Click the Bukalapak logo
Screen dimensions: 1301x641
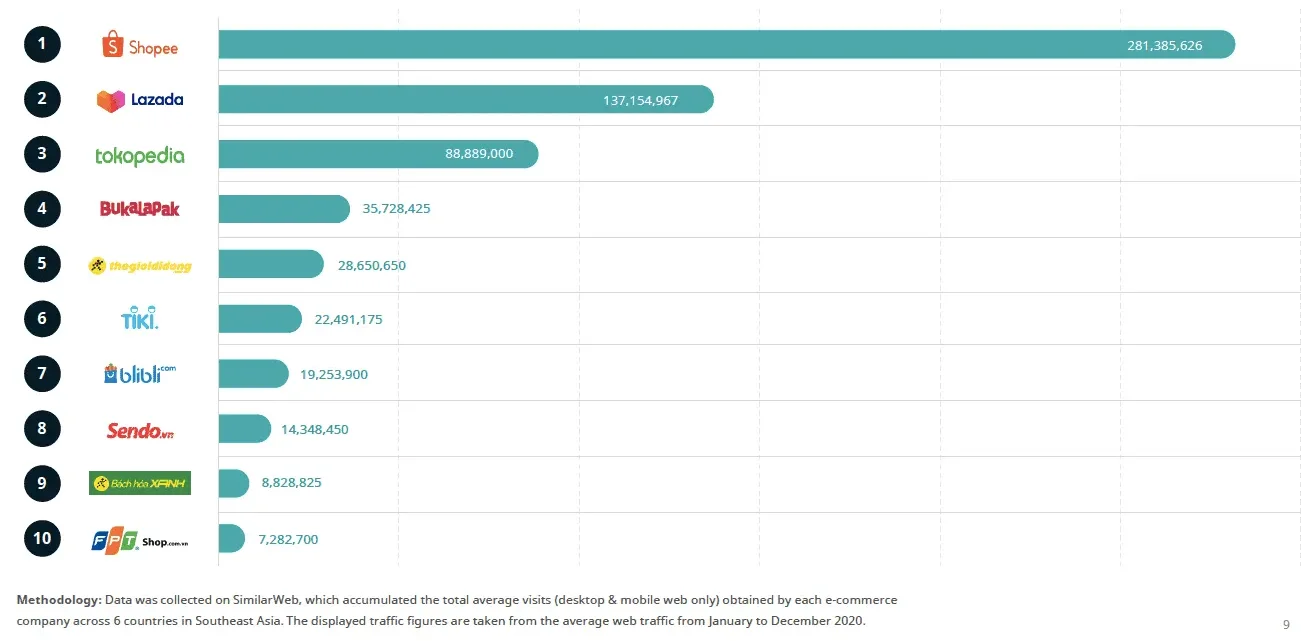point(140,209)
